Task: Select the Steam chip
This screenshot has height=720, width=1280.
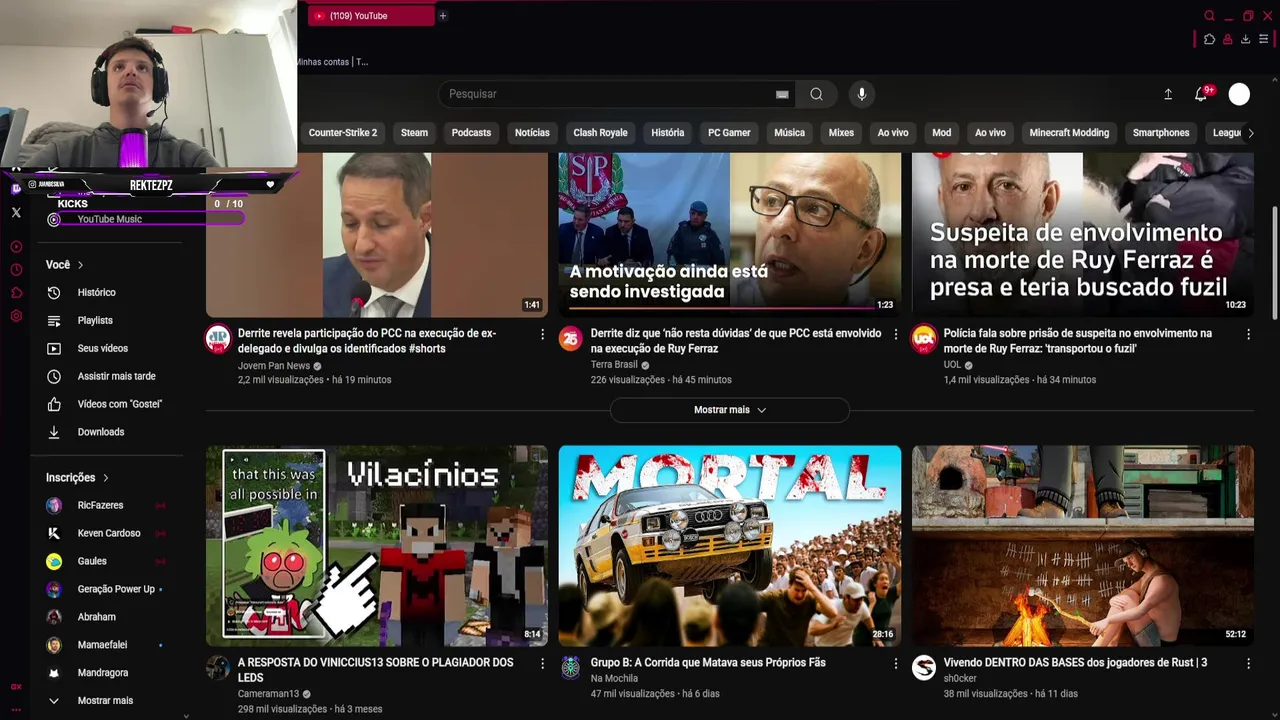Action: click(414, 133)
